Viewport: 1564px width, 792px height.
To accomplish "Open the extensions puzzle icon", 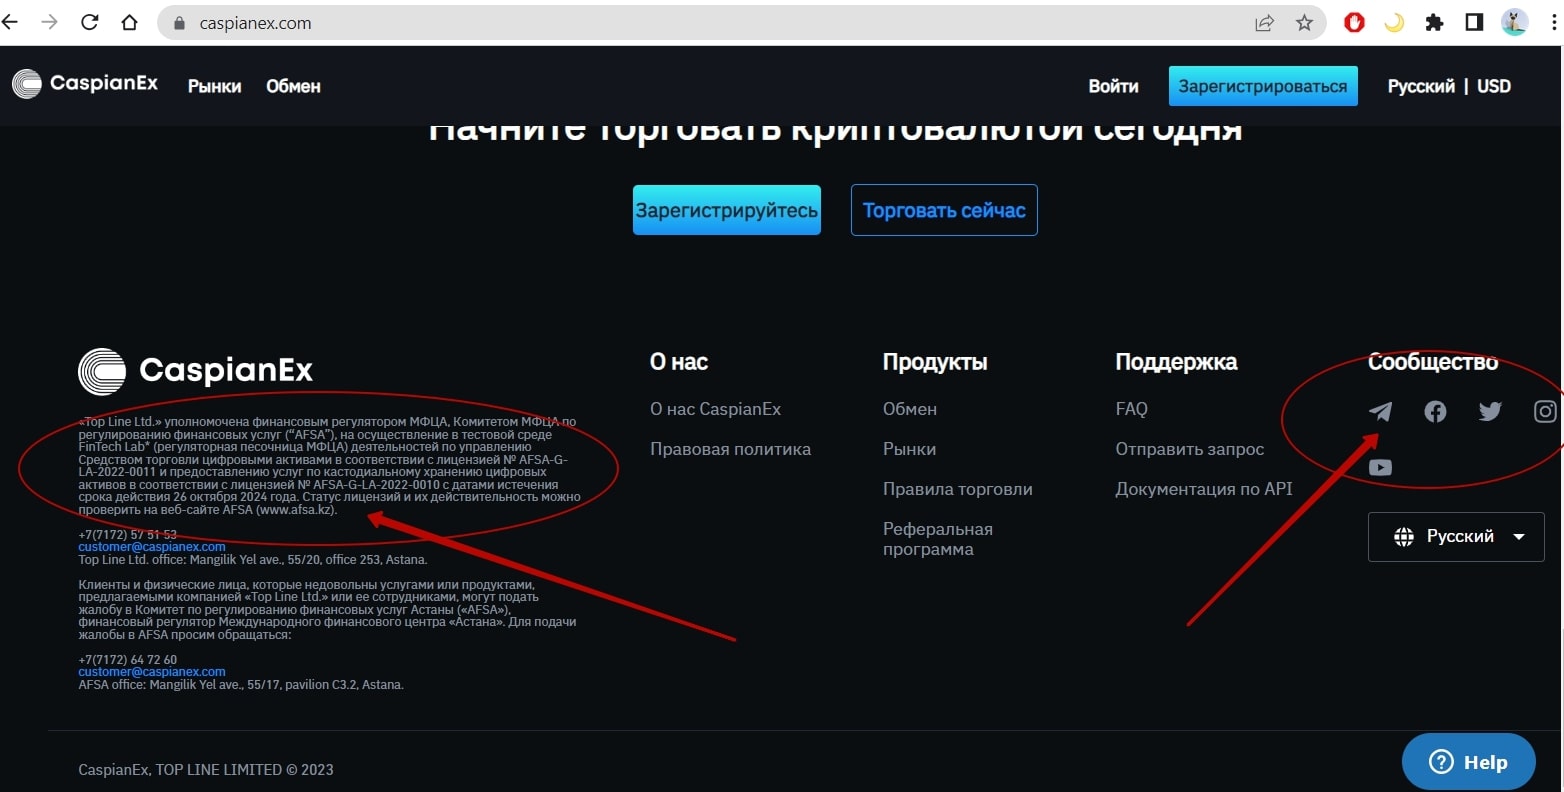I will point(1434,22).
